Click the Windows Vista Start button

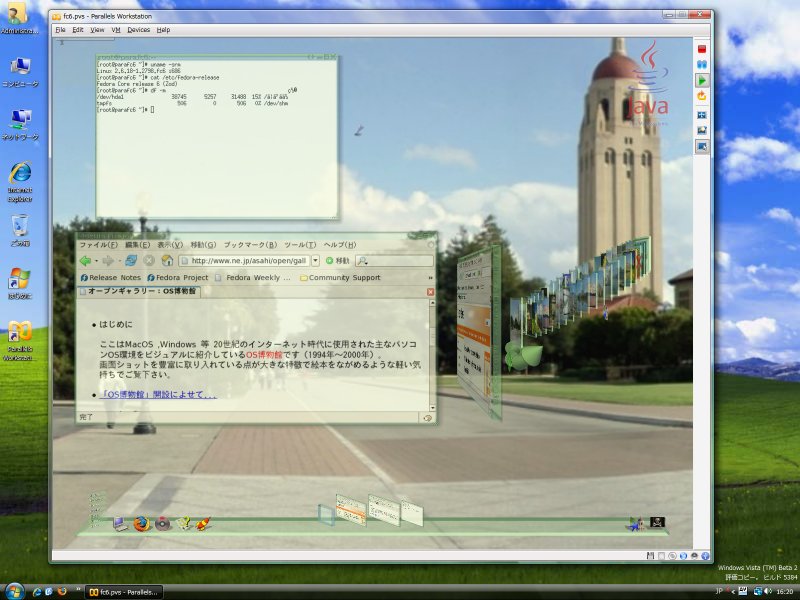(x=14, y=591)
